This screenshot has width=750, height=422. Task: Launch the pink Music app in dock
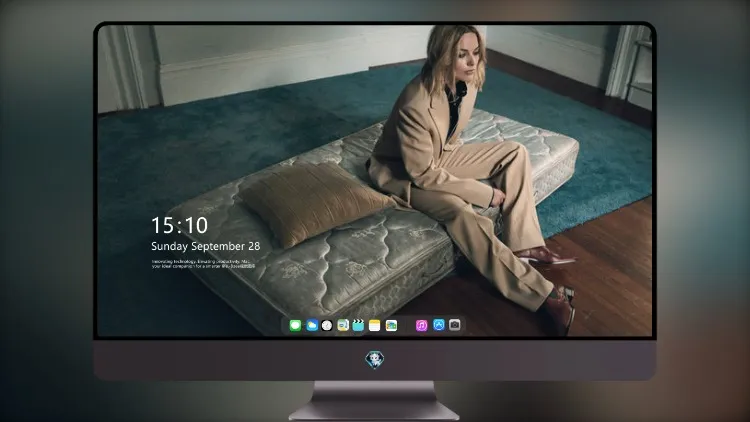(x=421, y=326)
